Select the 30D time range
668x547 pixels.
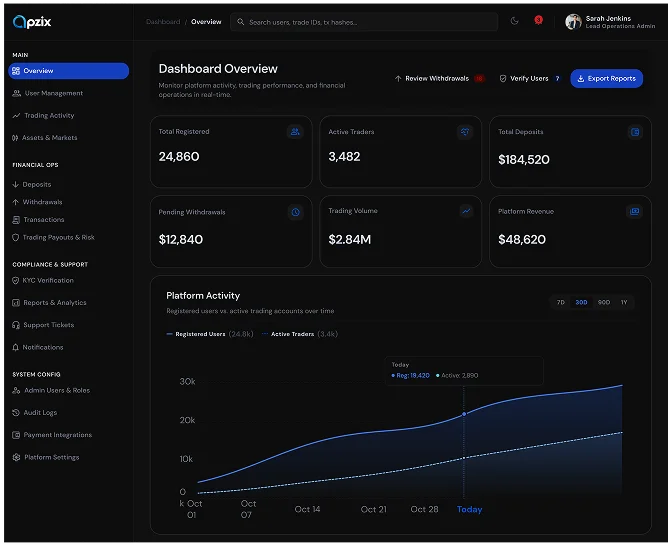point(581,302)
